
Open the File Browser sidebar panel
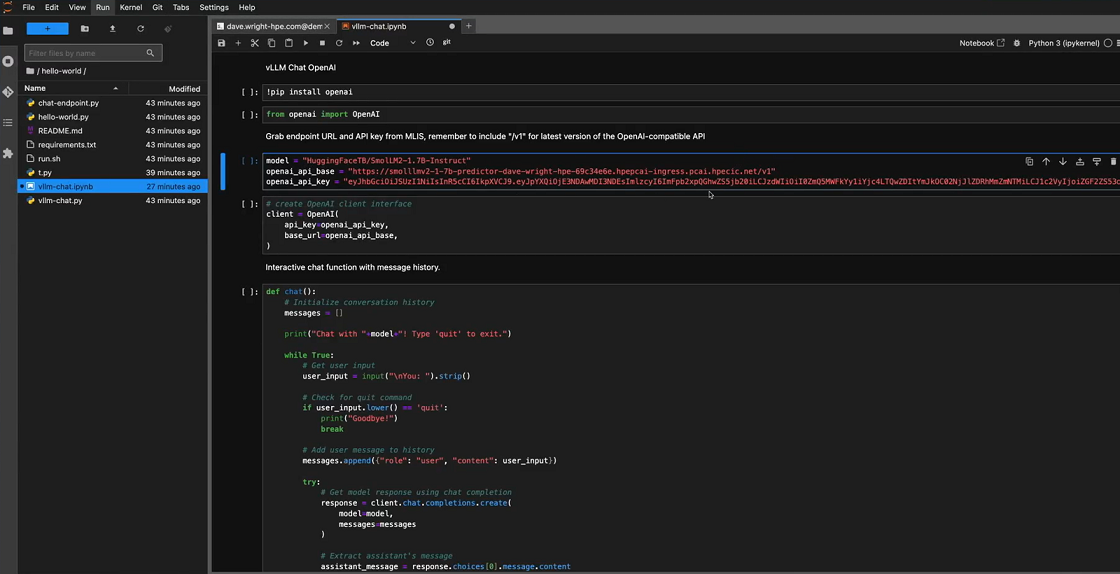point(8,31)
